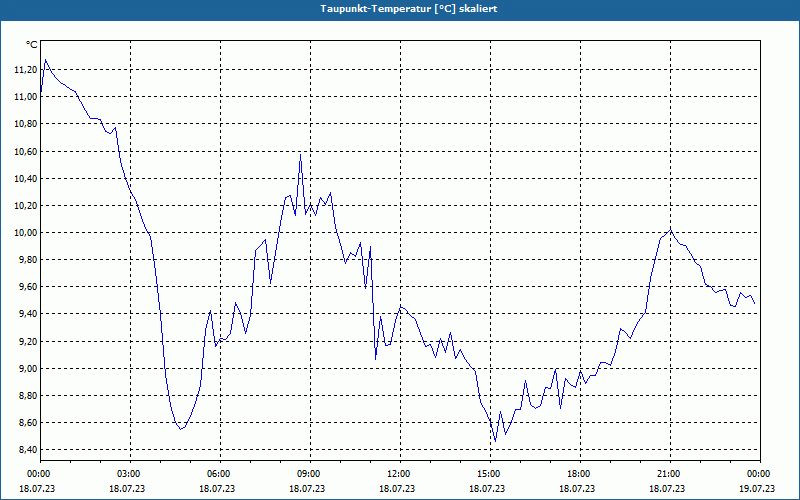Pick the 18:00 time label
This screenshot has height=500, width=800.
click(580, 474)
